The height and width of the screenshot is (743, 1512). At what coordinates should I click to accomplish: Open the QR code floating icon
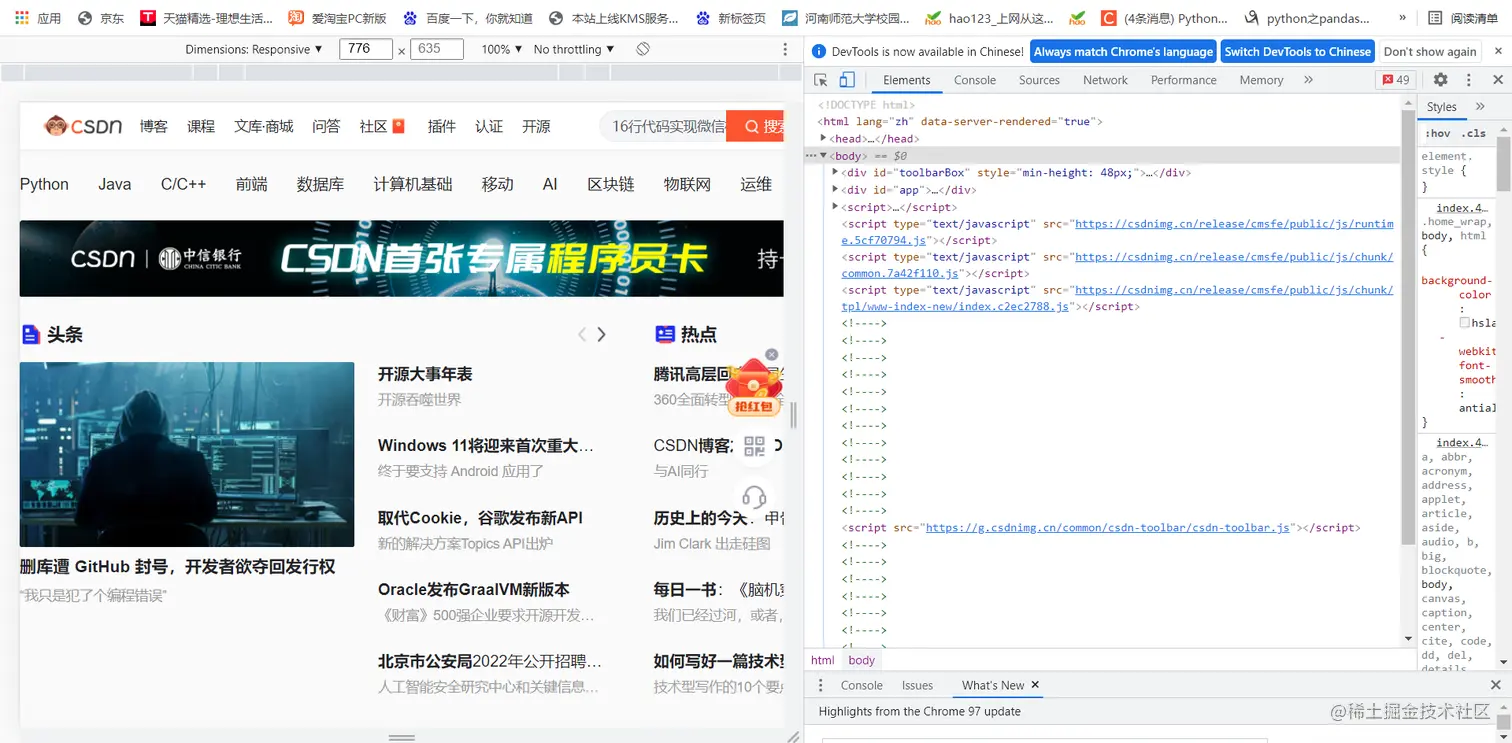(754, 446)
